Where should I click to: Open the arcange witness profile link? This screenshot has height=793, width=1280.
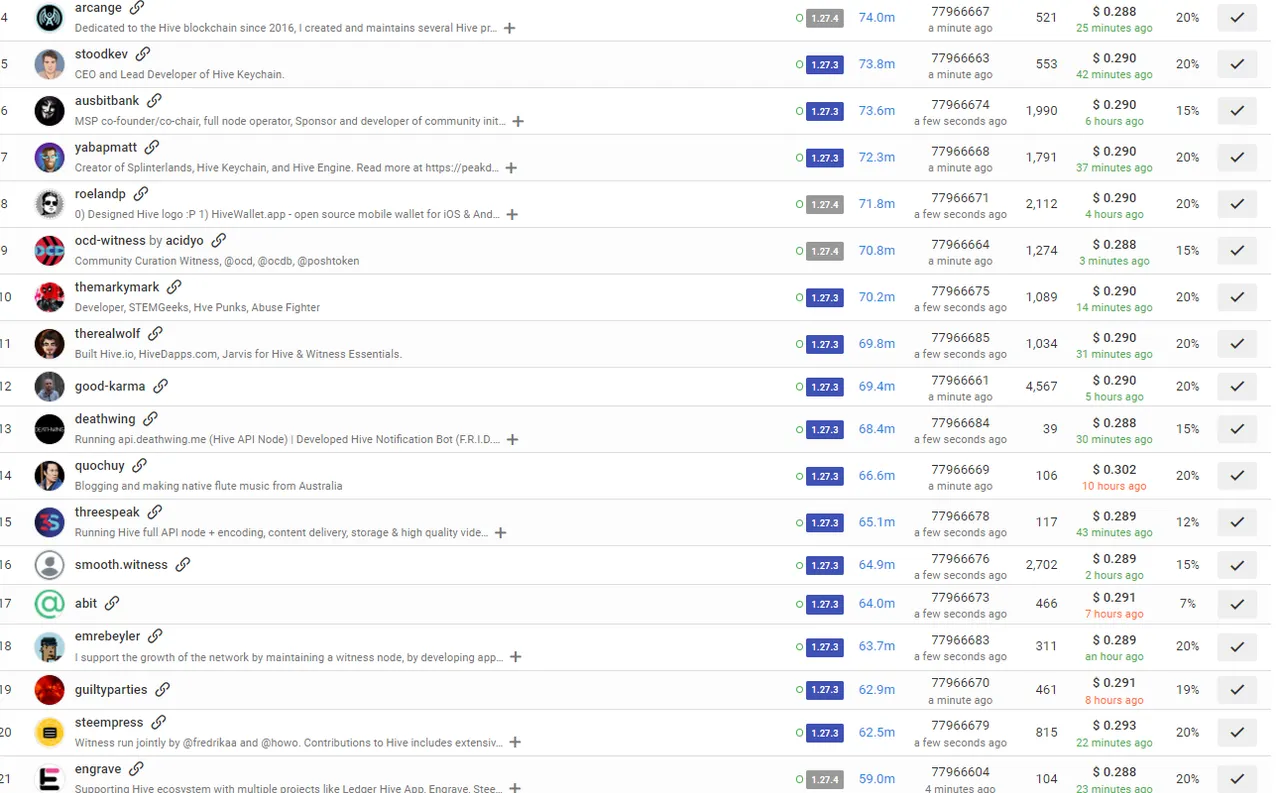coord(98,8)
